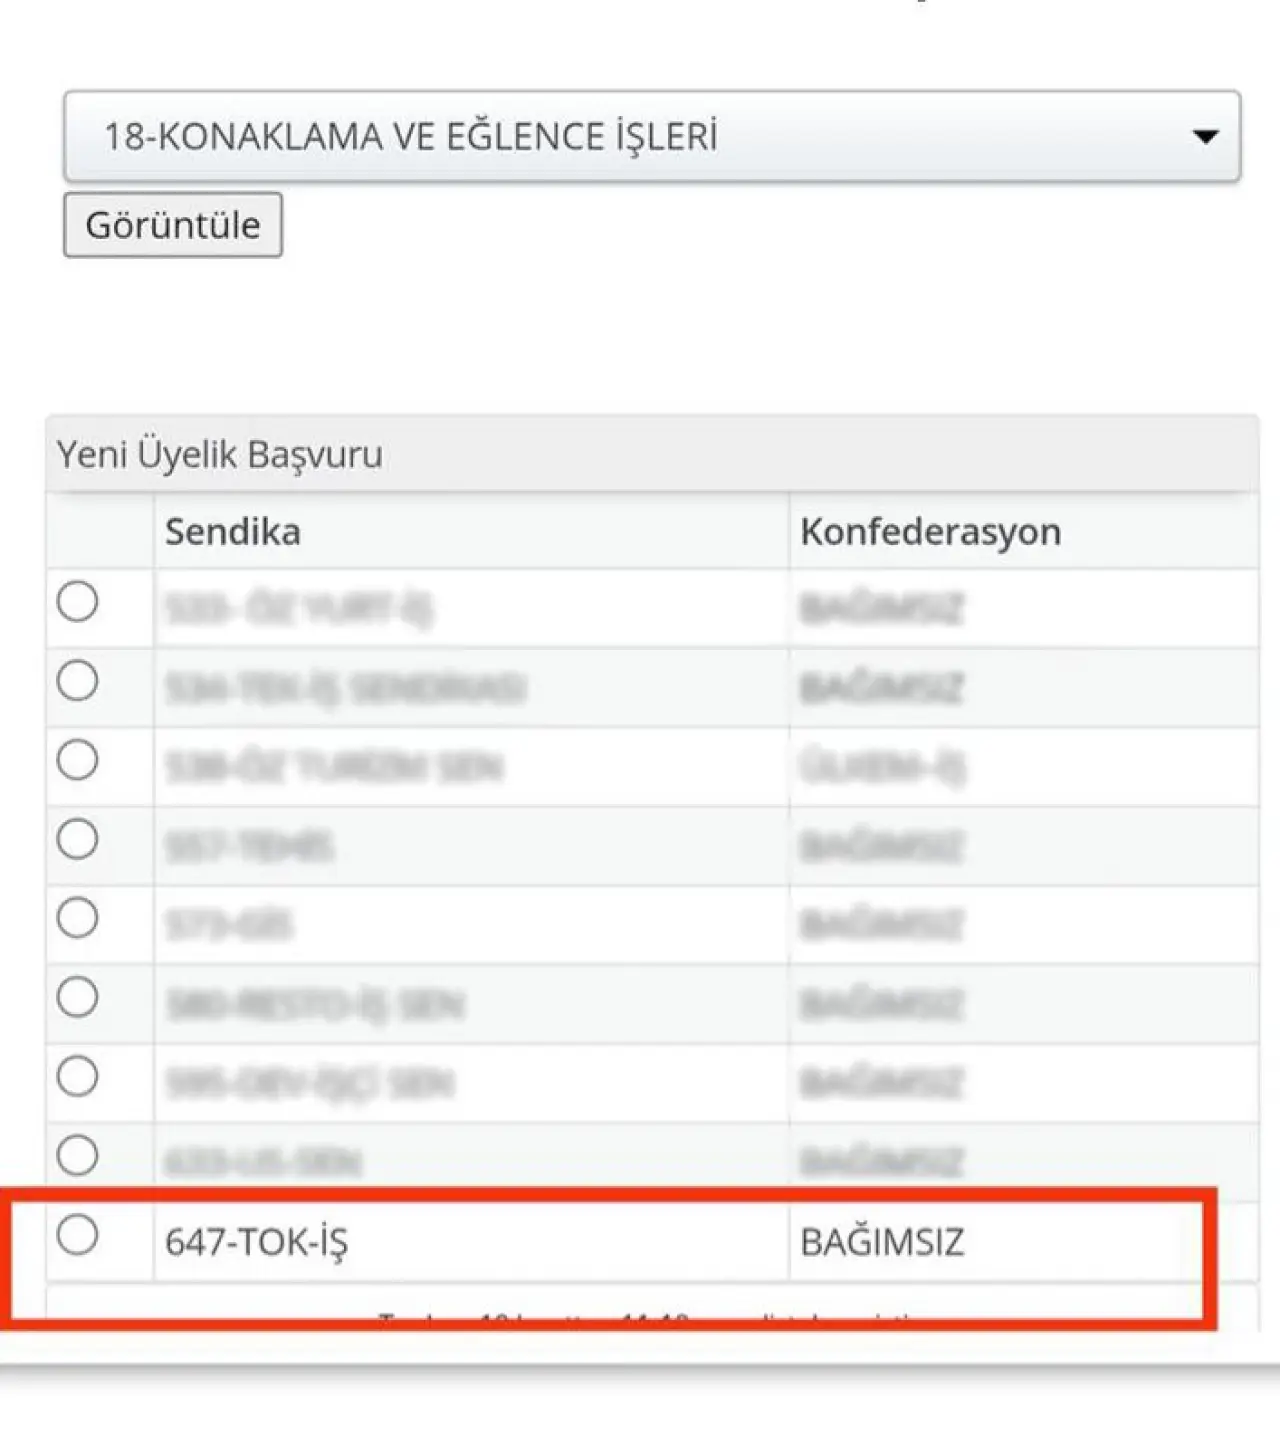
Task: Click the Konfederasyon column header
Action: tap(930, 532)
